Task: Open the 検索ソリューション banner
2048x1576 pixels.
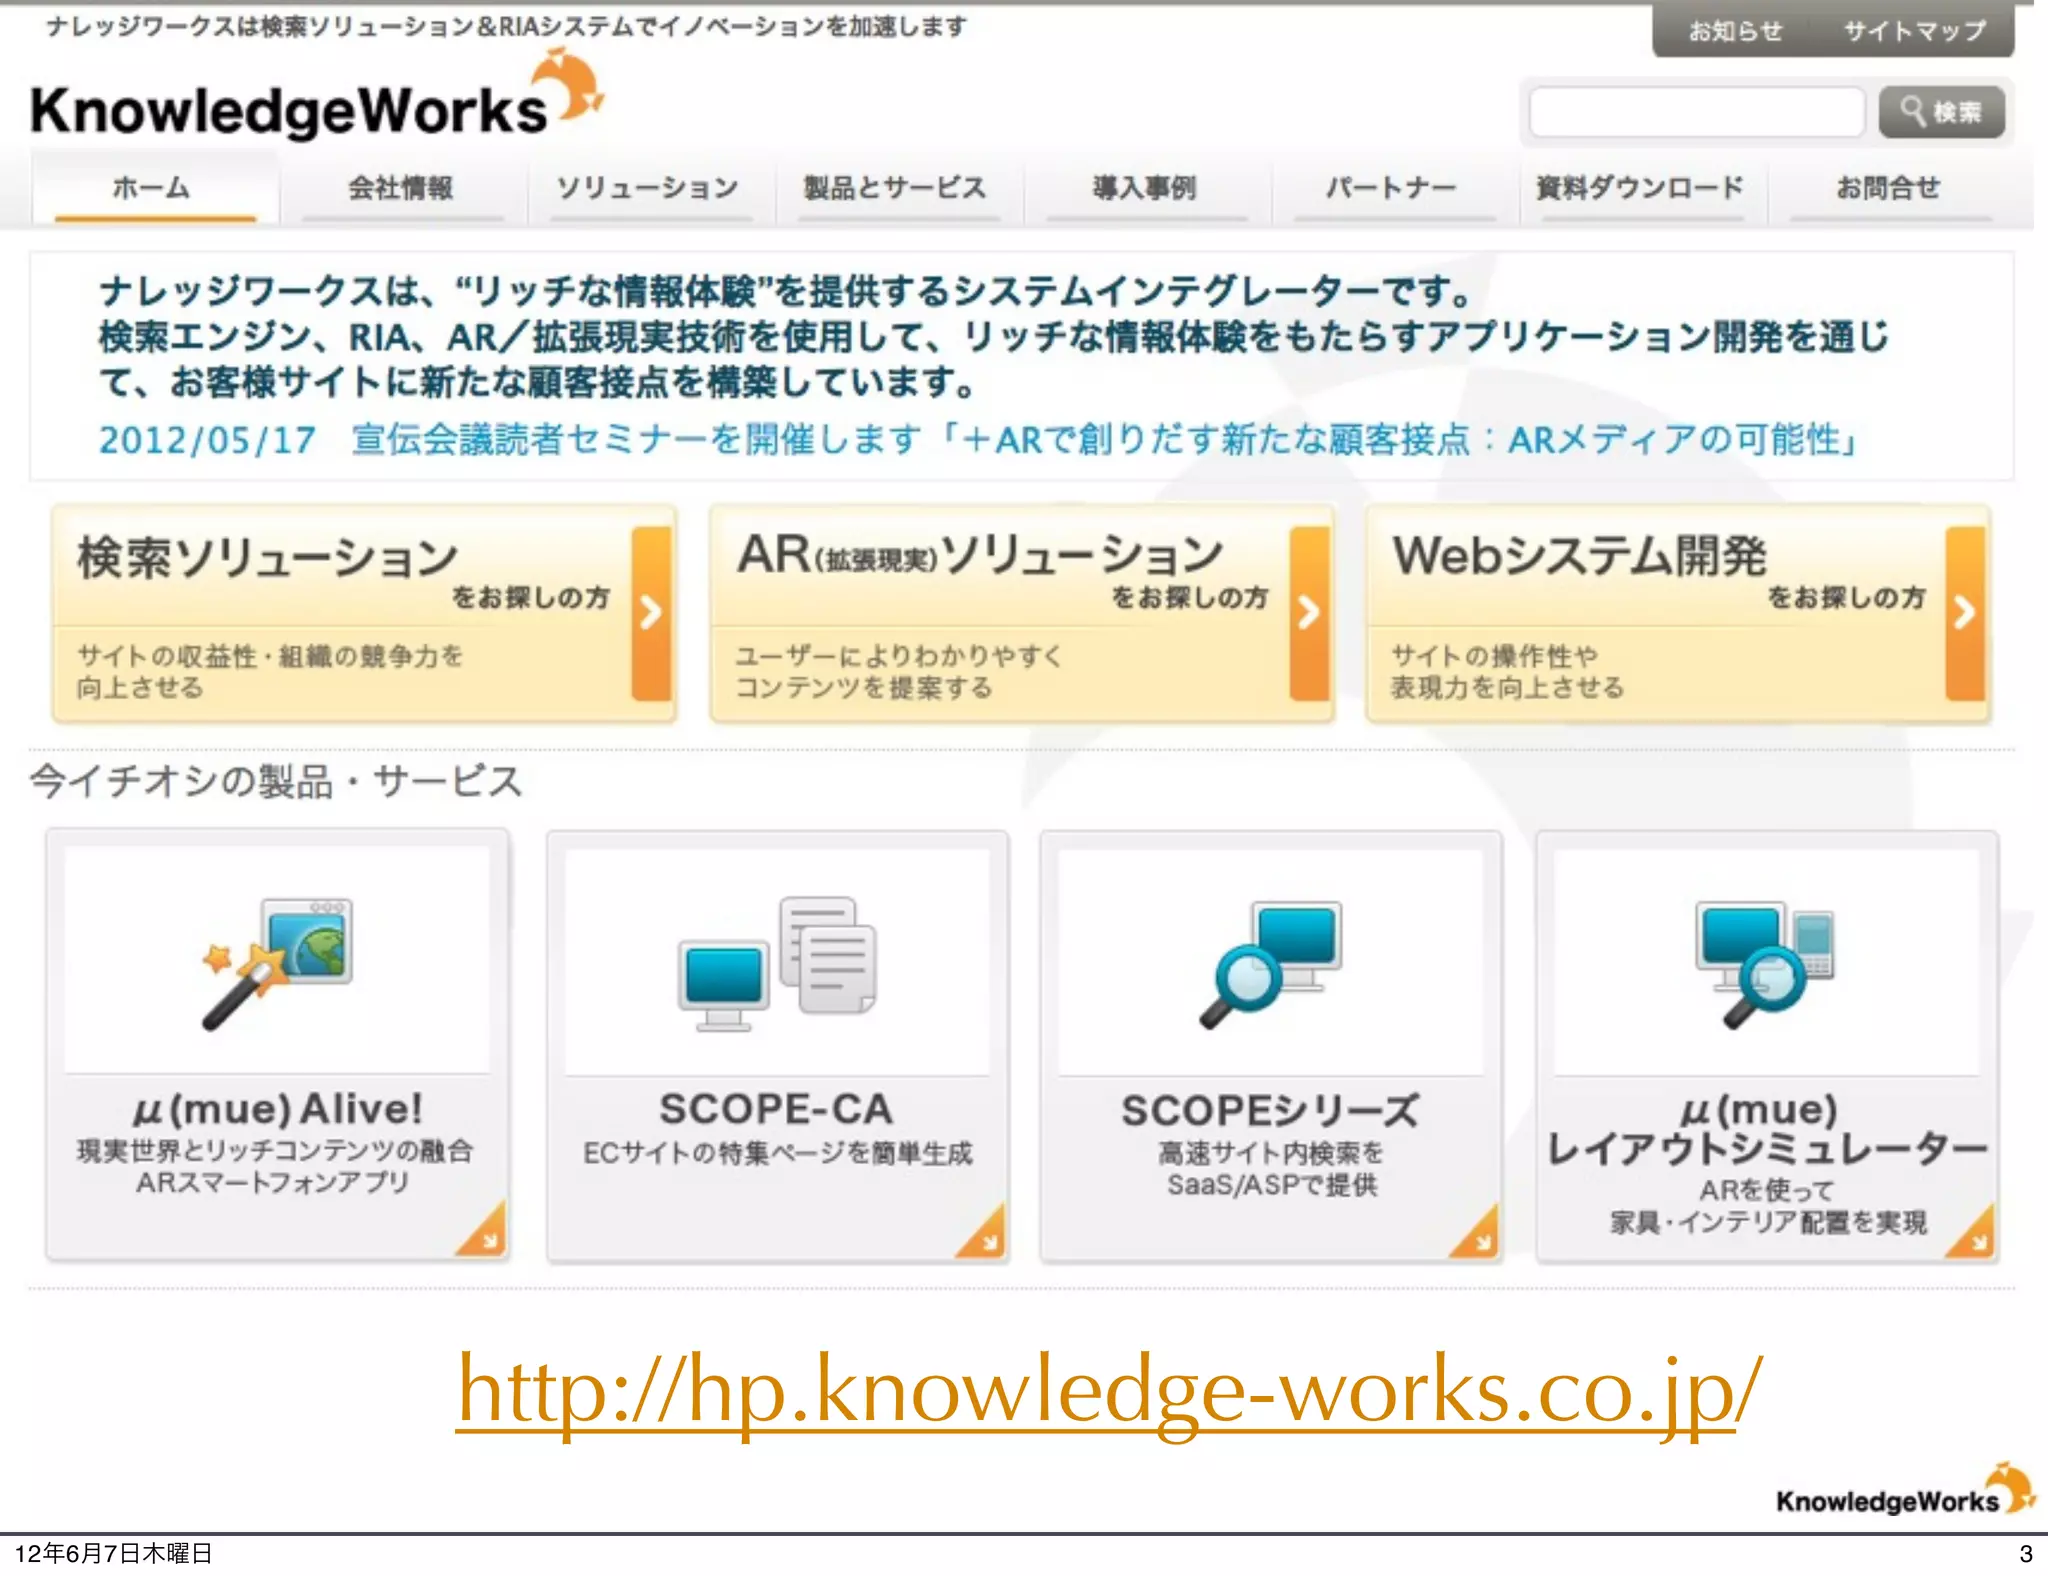Action: [365, 613]
